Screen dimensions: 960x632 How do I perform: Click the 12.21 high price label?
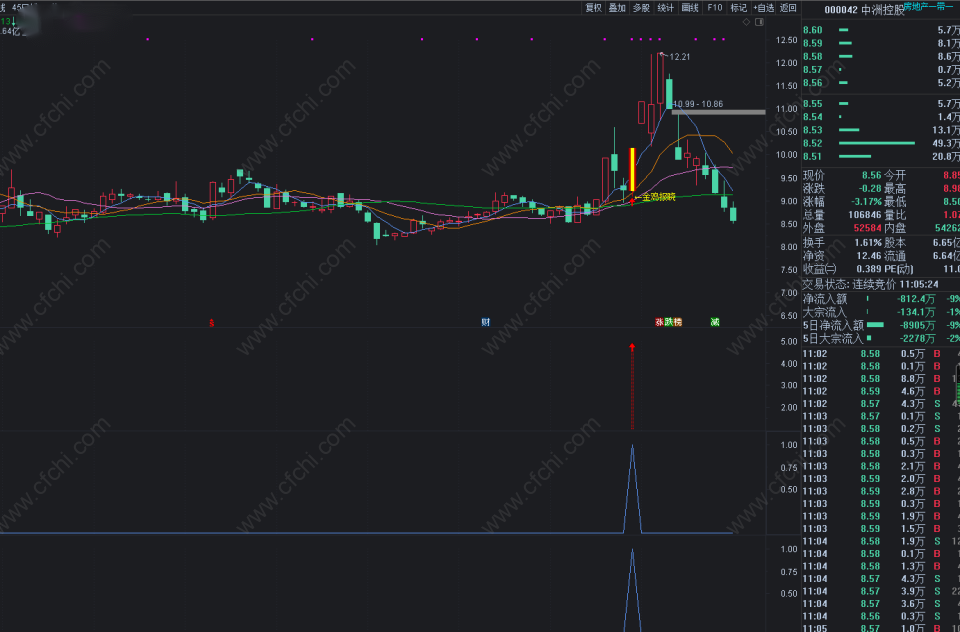click(680, 57)
